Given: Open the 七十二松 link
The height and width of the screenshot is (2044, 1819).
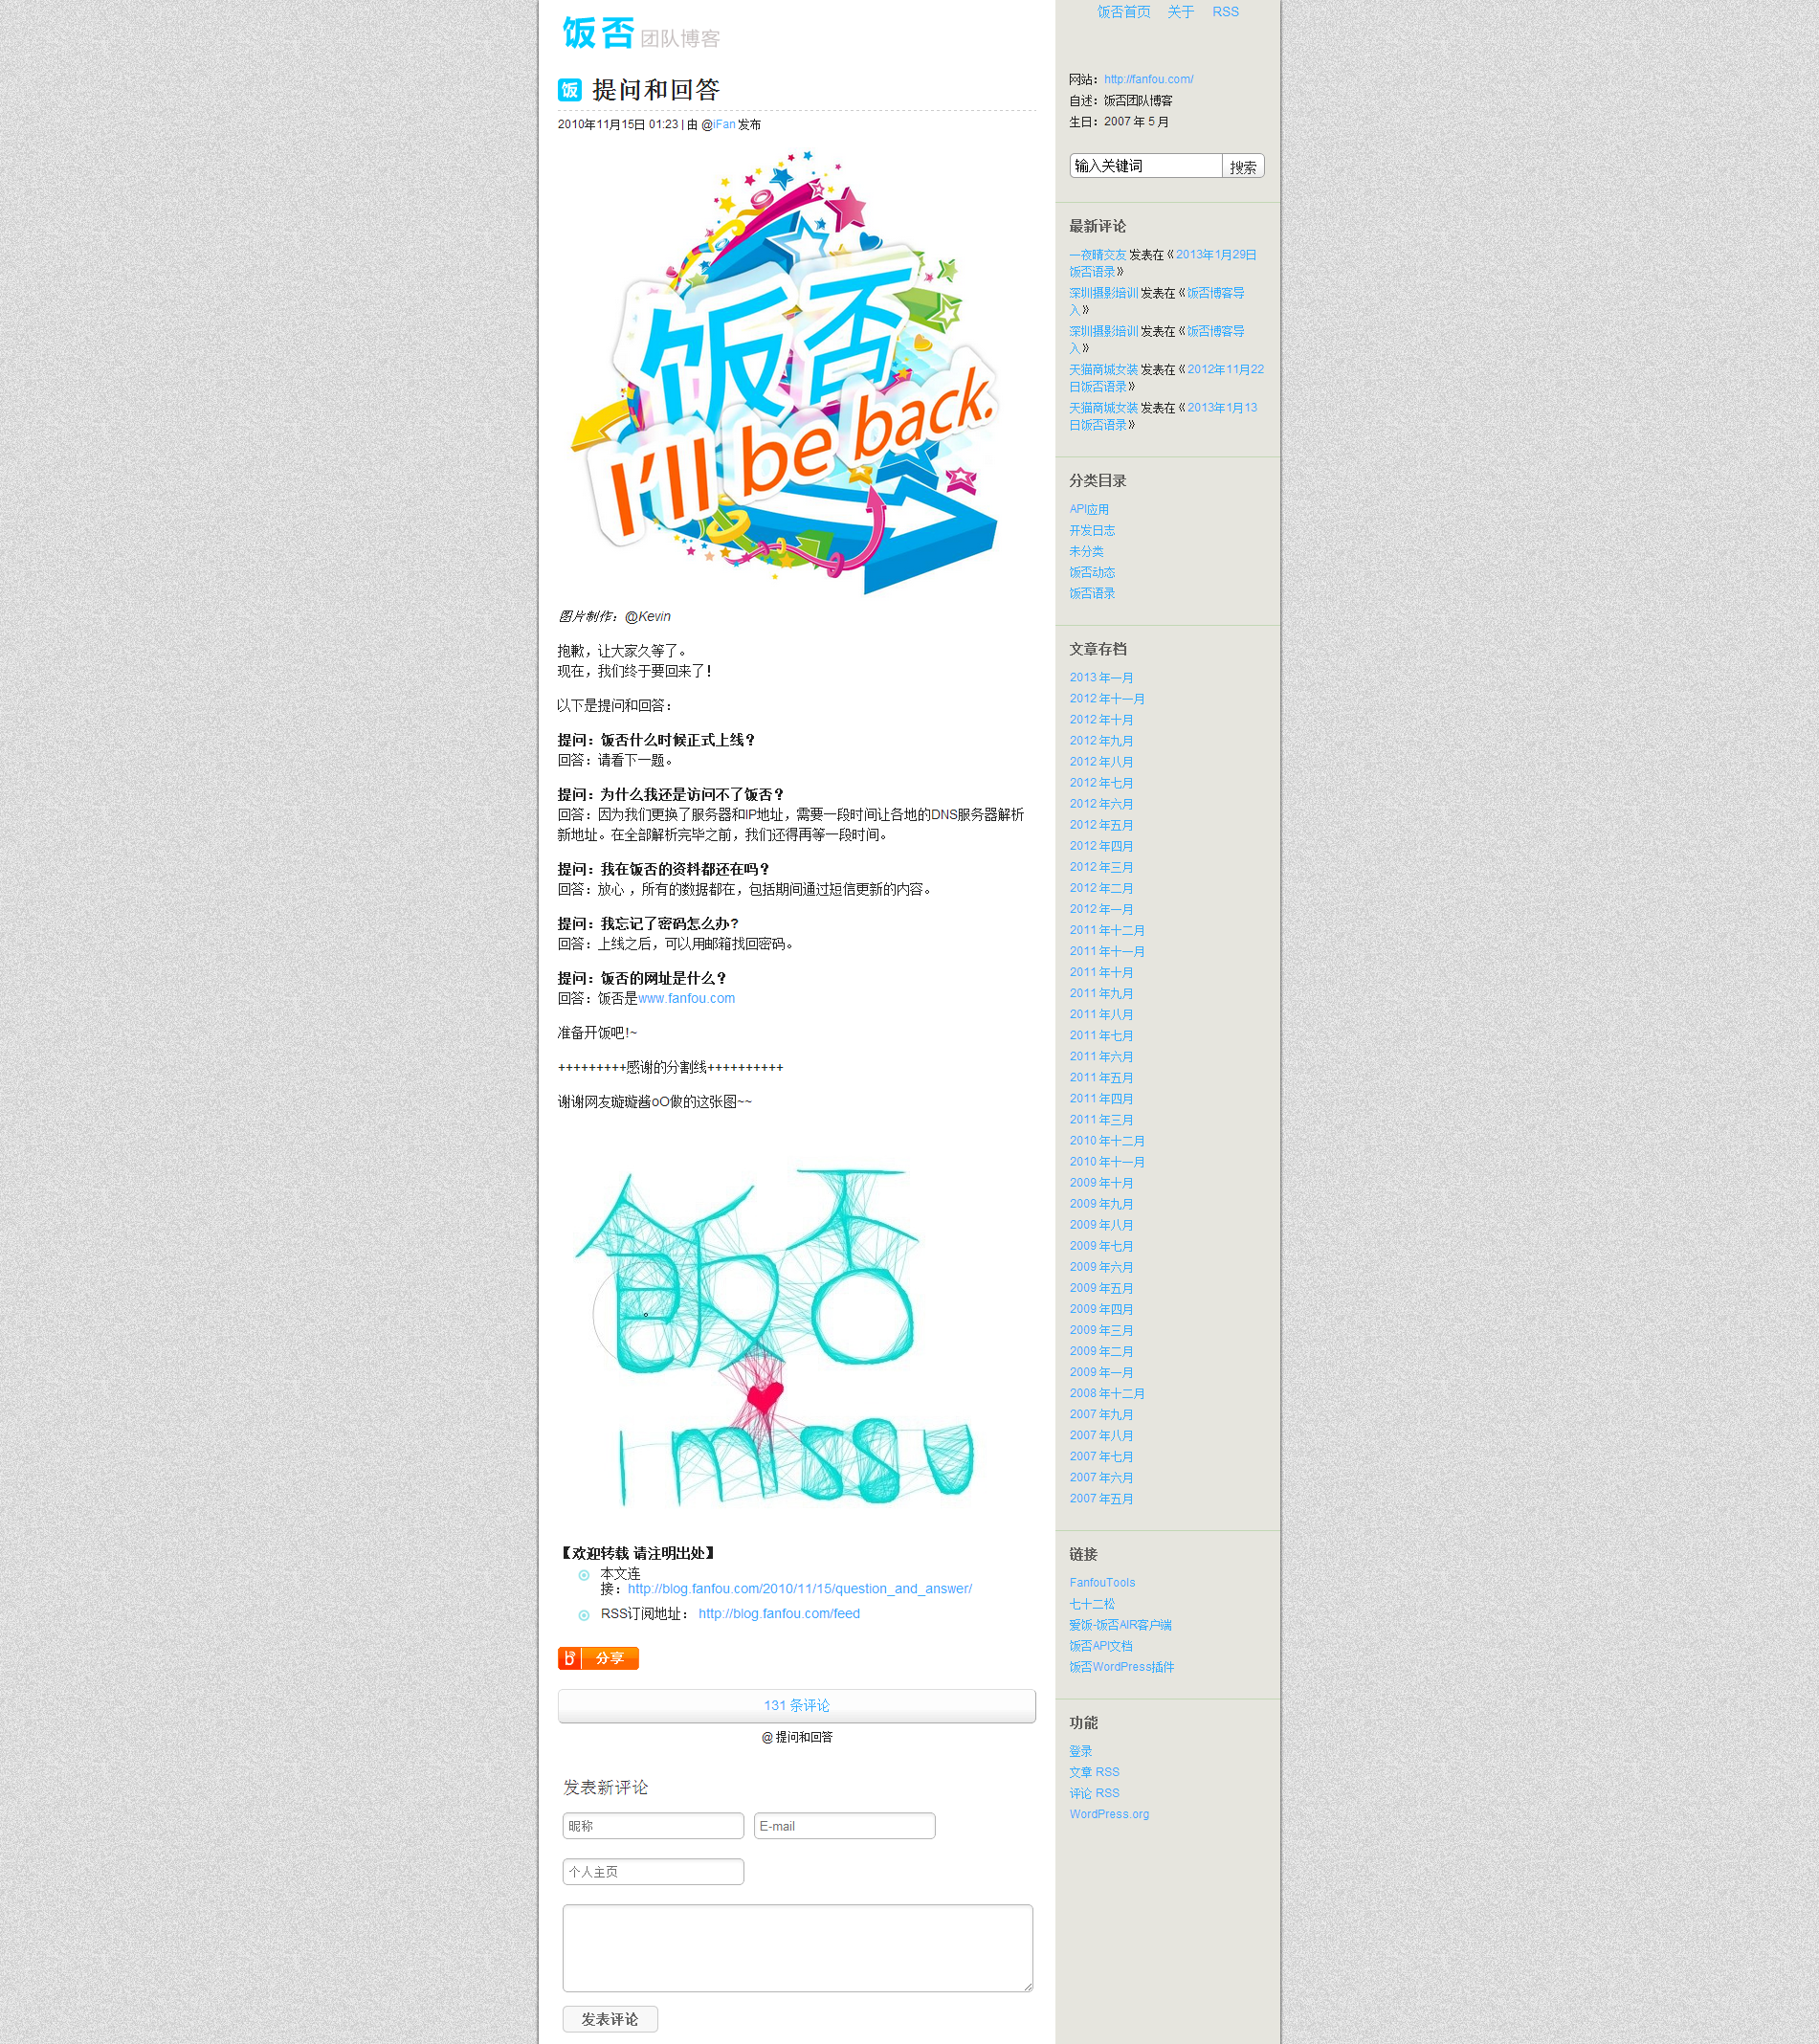Looking at the screenshot, I should (1092, 1603).
